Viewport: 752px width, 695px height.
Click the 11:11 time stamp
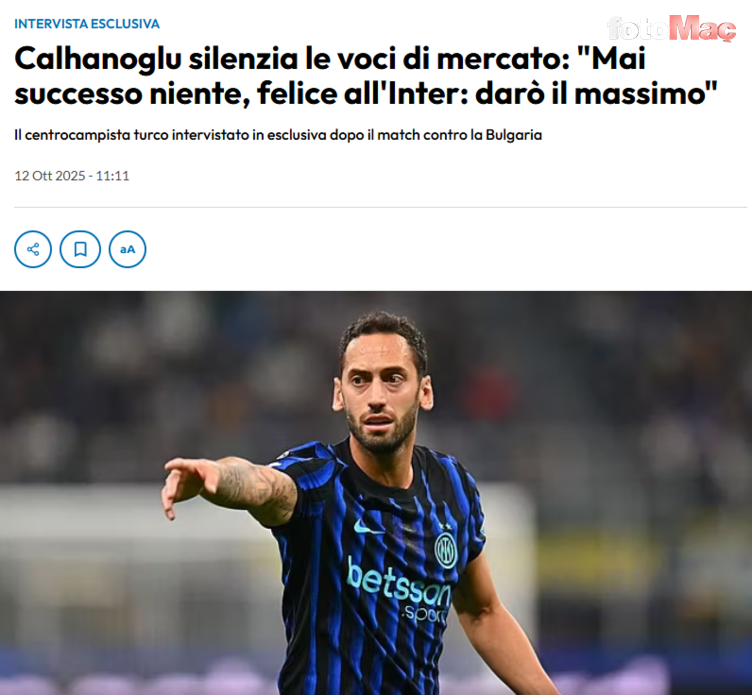(112, 176)
